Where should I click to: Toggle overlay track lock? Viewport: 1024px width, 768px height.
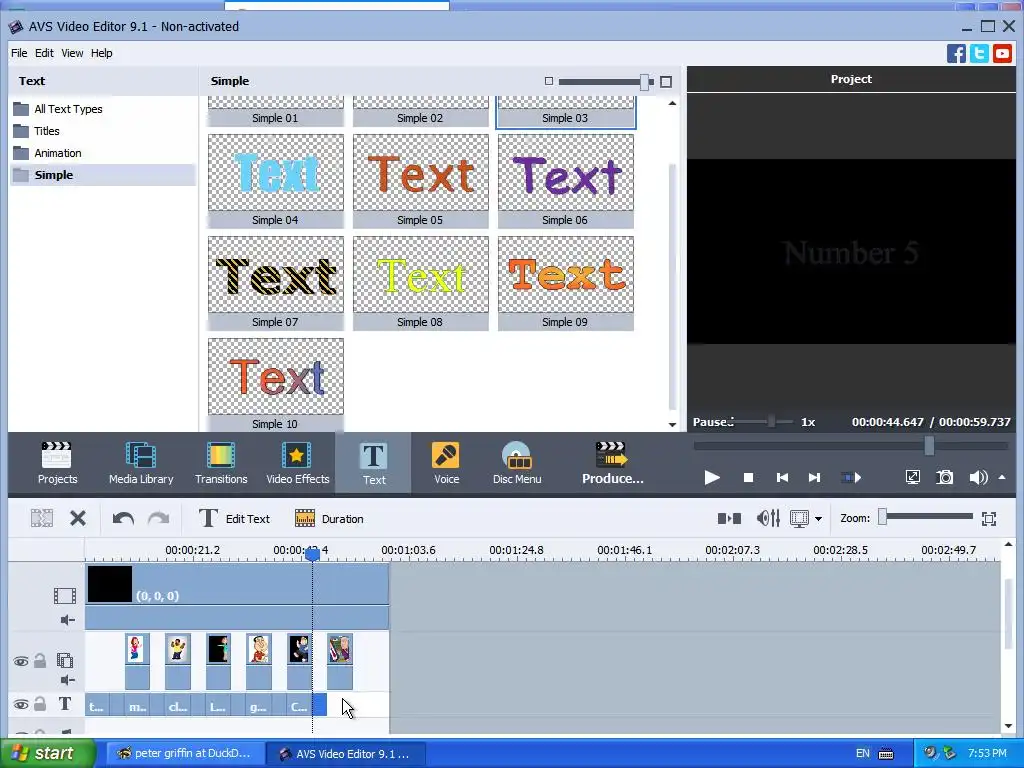40,661
